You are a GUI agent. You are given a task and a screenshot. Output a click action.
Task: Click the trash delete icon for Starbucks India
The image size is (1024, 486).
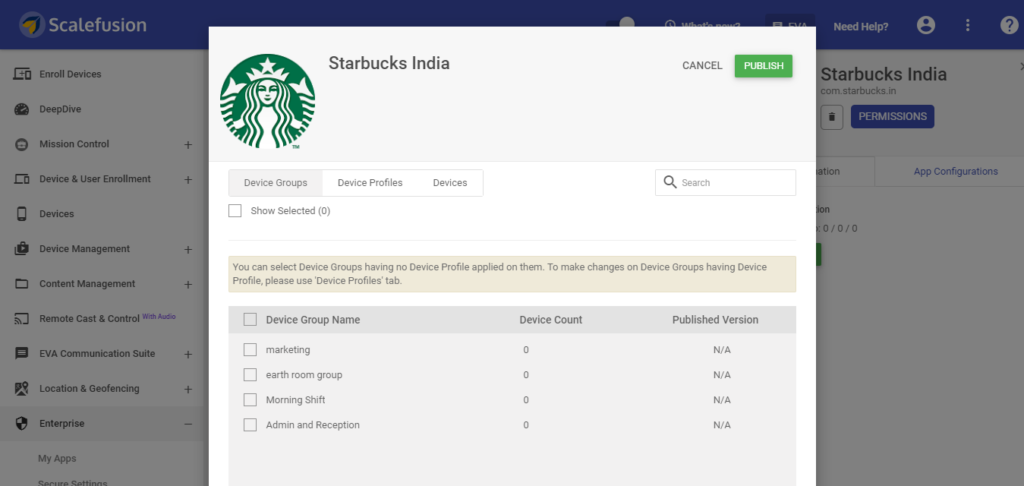click(831, 117)
